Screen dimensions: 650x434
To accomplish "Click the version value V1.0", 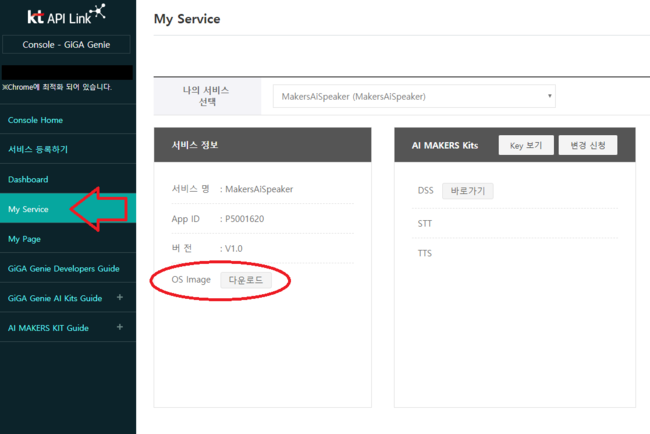I will pyautogui.click(x=234, y=249).
